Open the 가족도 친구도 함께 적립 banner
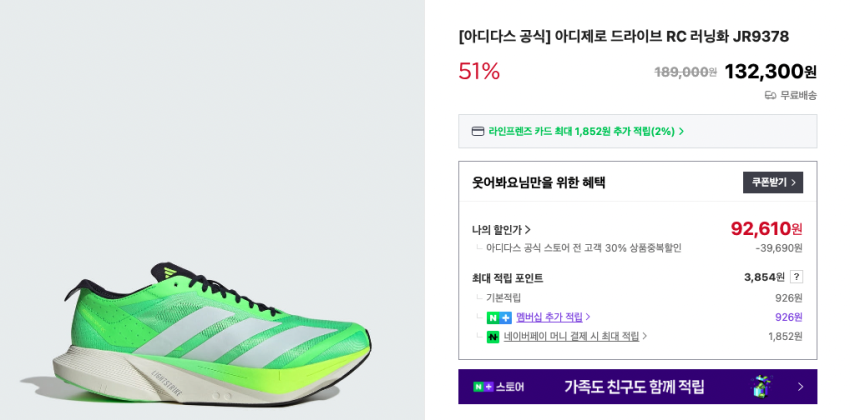Screen dimensions: 850x420 634,387
